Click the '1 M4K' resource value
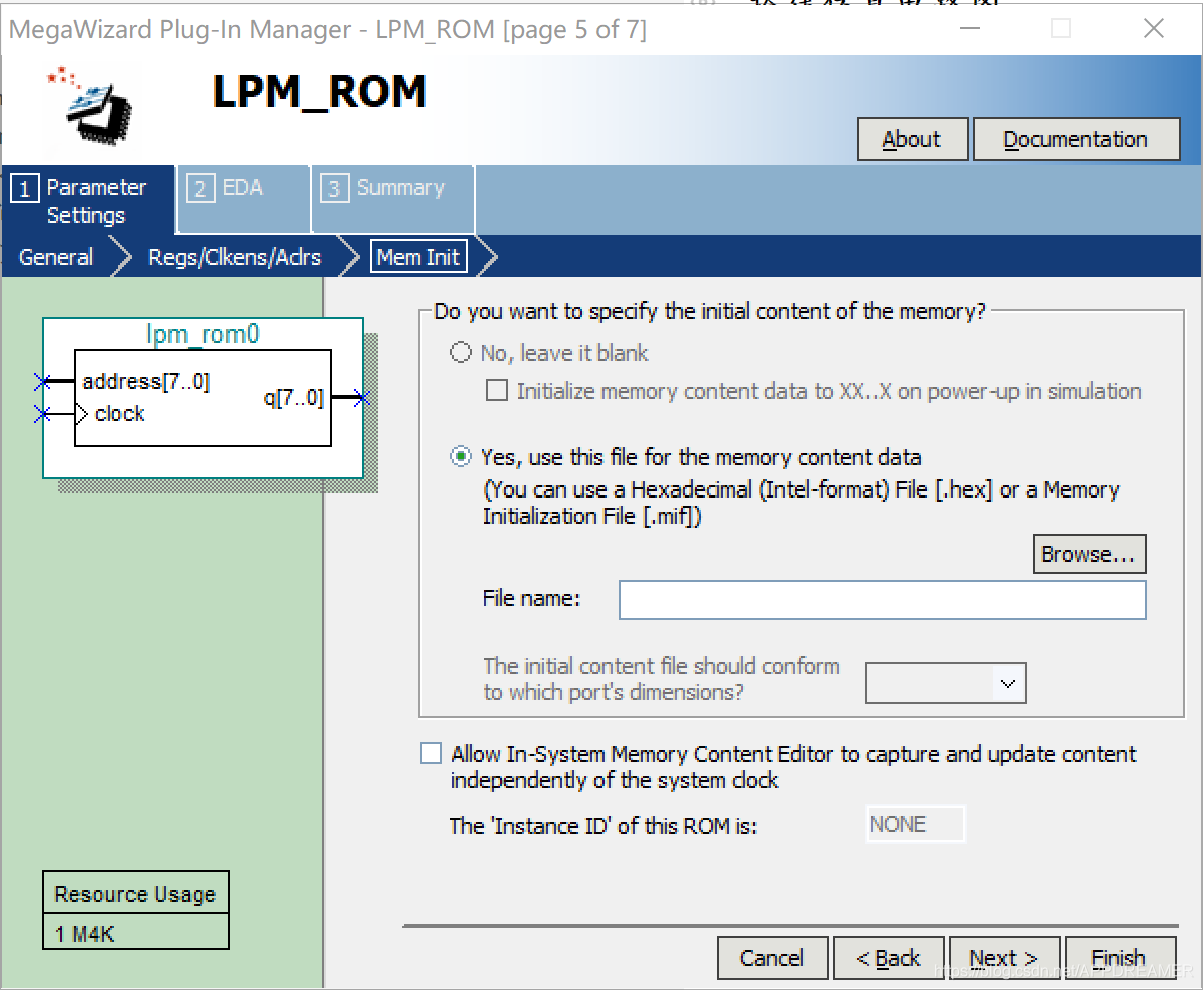This screenshot has height=990, width=1204. pos(85,934)
